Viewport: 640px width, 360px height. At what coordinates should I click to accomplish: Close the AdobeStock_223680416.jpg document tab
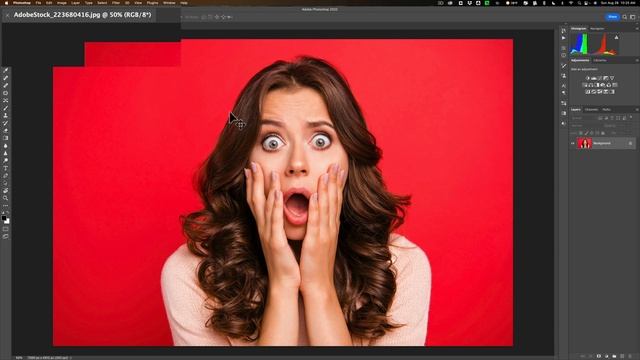[7, 15]
